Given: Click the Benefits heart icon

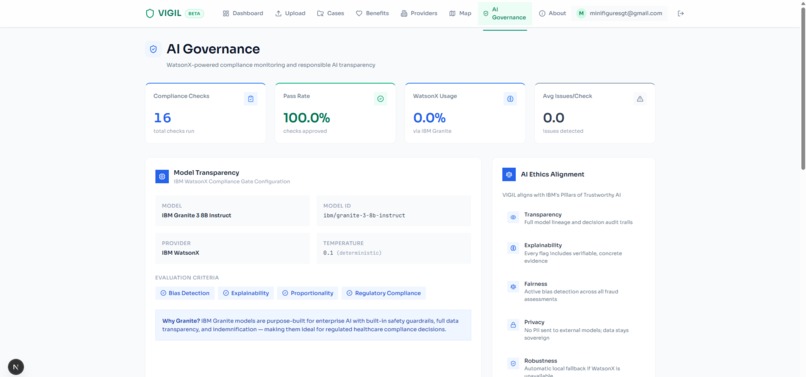Looking at the screenshot, I should click(359, 13).
